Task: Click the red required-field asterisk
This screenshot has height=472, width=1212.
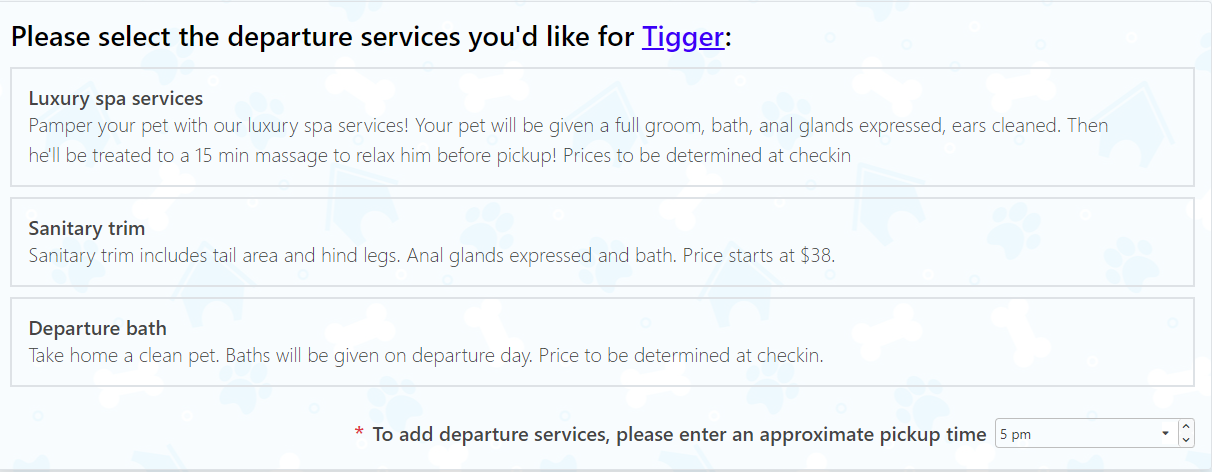Action: (360, 433)
